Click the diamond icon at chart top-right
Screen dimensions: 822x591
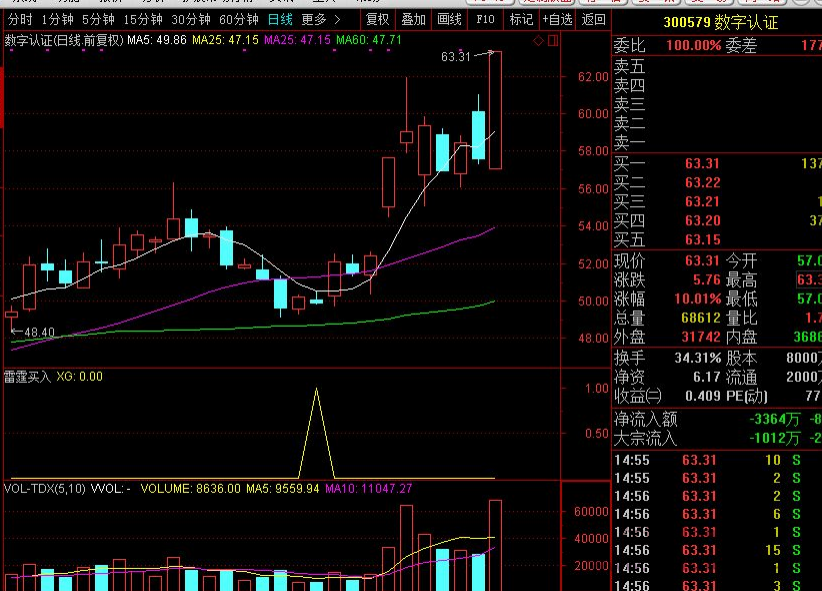pos(537,40)
